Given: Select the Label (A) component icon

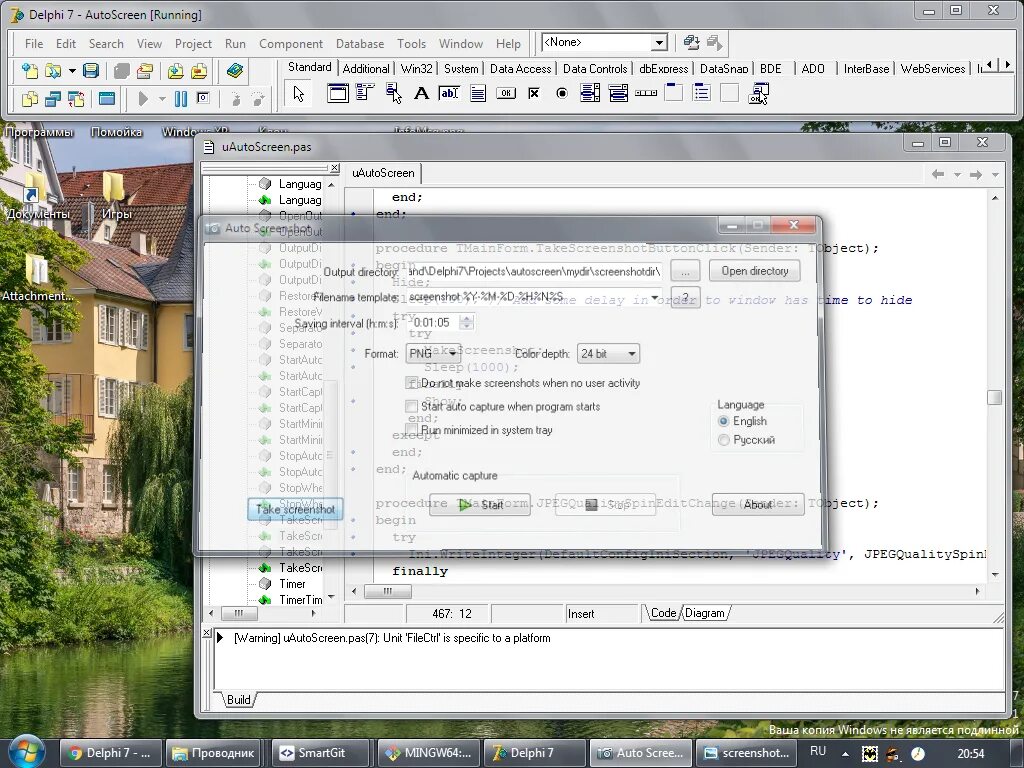Looking at the screenshot, I should click(x=421, y=93).
